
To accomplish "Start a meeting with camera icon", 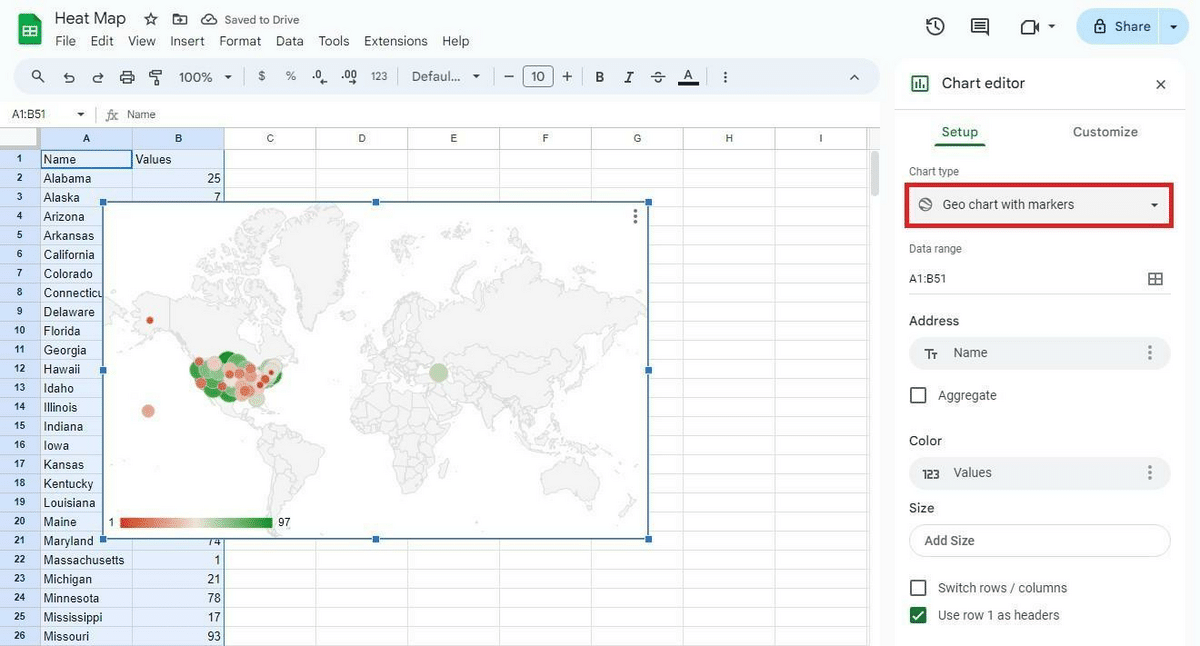I will (x=1030, y=27).
